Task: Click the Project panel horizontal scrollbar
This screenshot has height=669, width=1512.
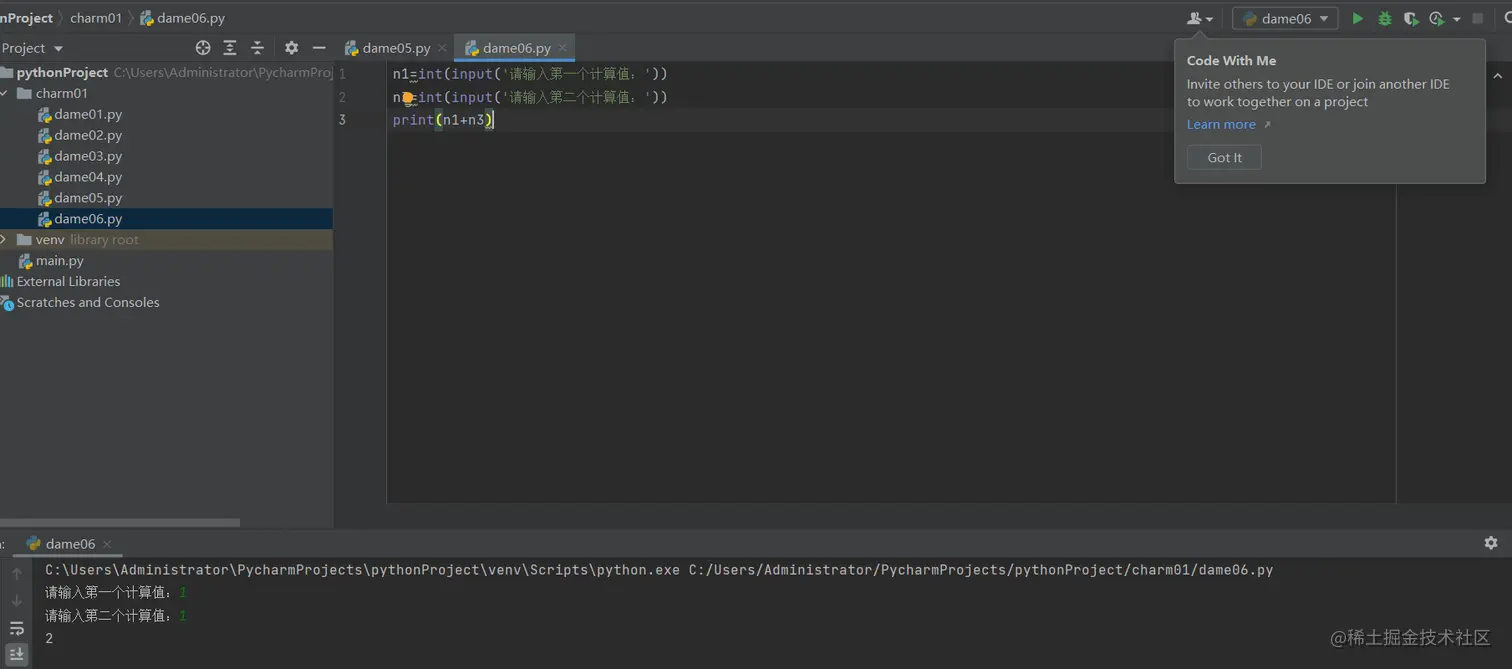Action: (x=120, y=522)
